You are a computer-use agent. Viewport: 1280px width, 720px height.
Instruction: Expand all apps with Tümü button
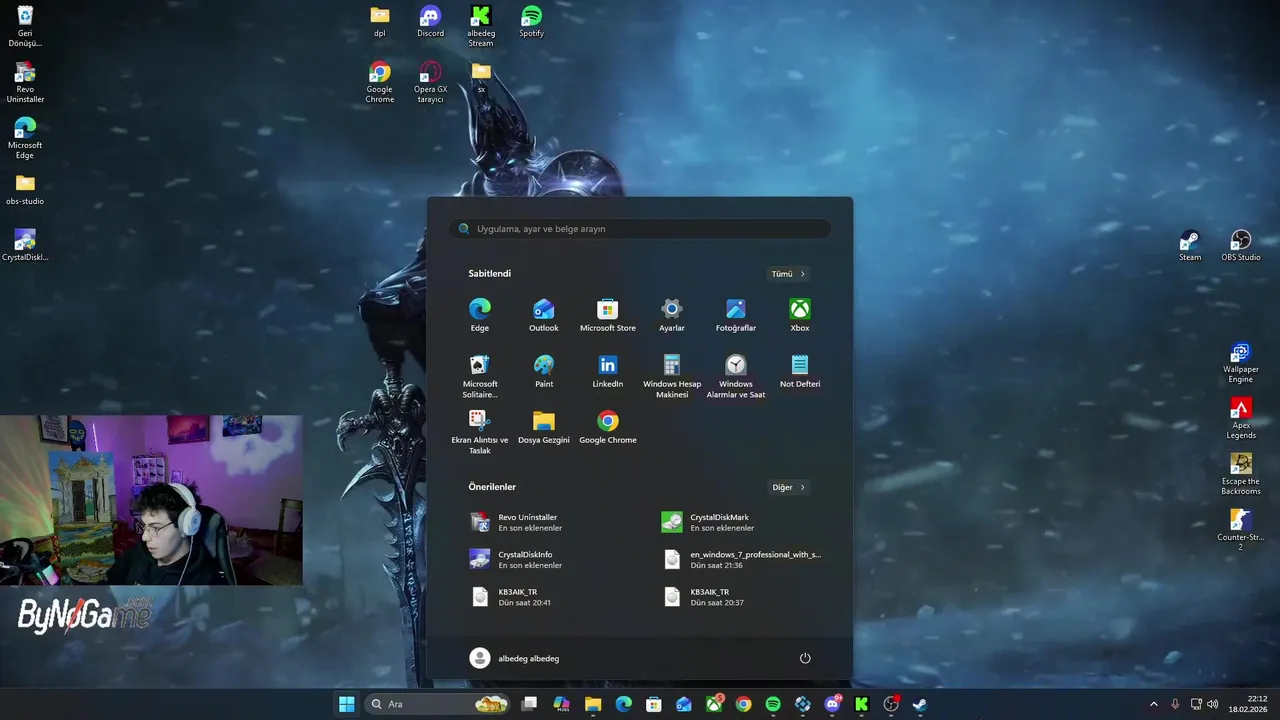point(788,274)
